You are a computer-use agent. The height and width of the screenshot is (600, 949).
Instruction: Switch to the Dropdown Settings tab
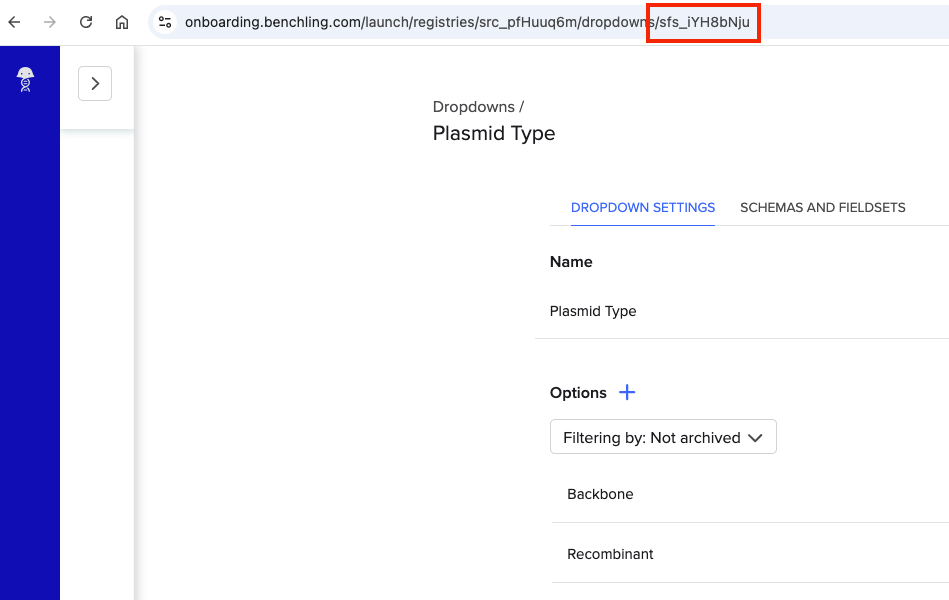[642, 208]
